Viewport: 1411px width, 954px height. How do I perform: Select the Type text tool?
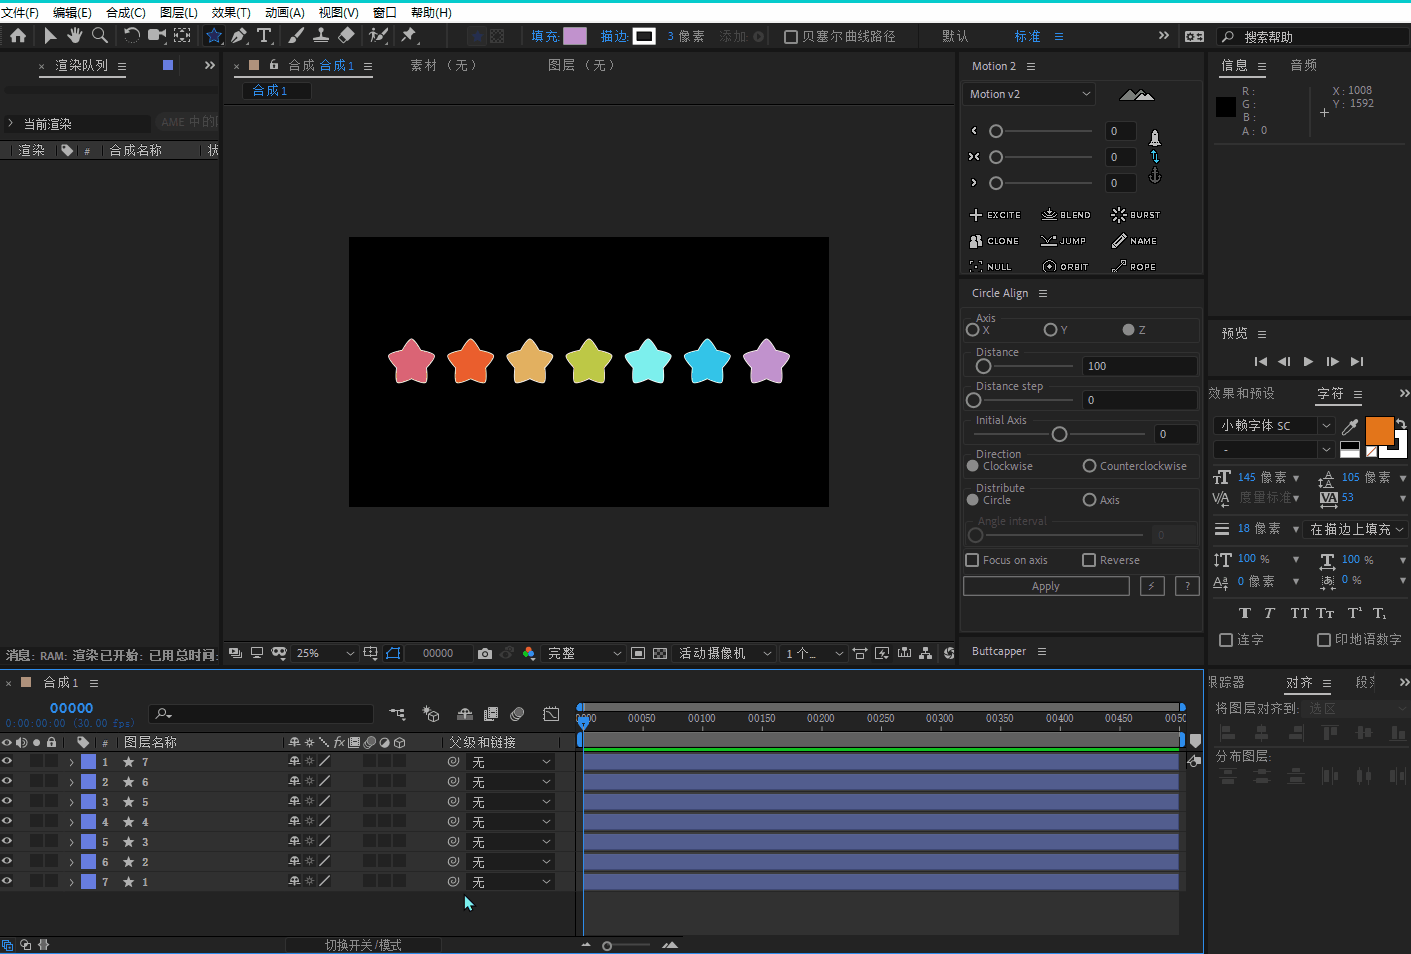(264, 36)
